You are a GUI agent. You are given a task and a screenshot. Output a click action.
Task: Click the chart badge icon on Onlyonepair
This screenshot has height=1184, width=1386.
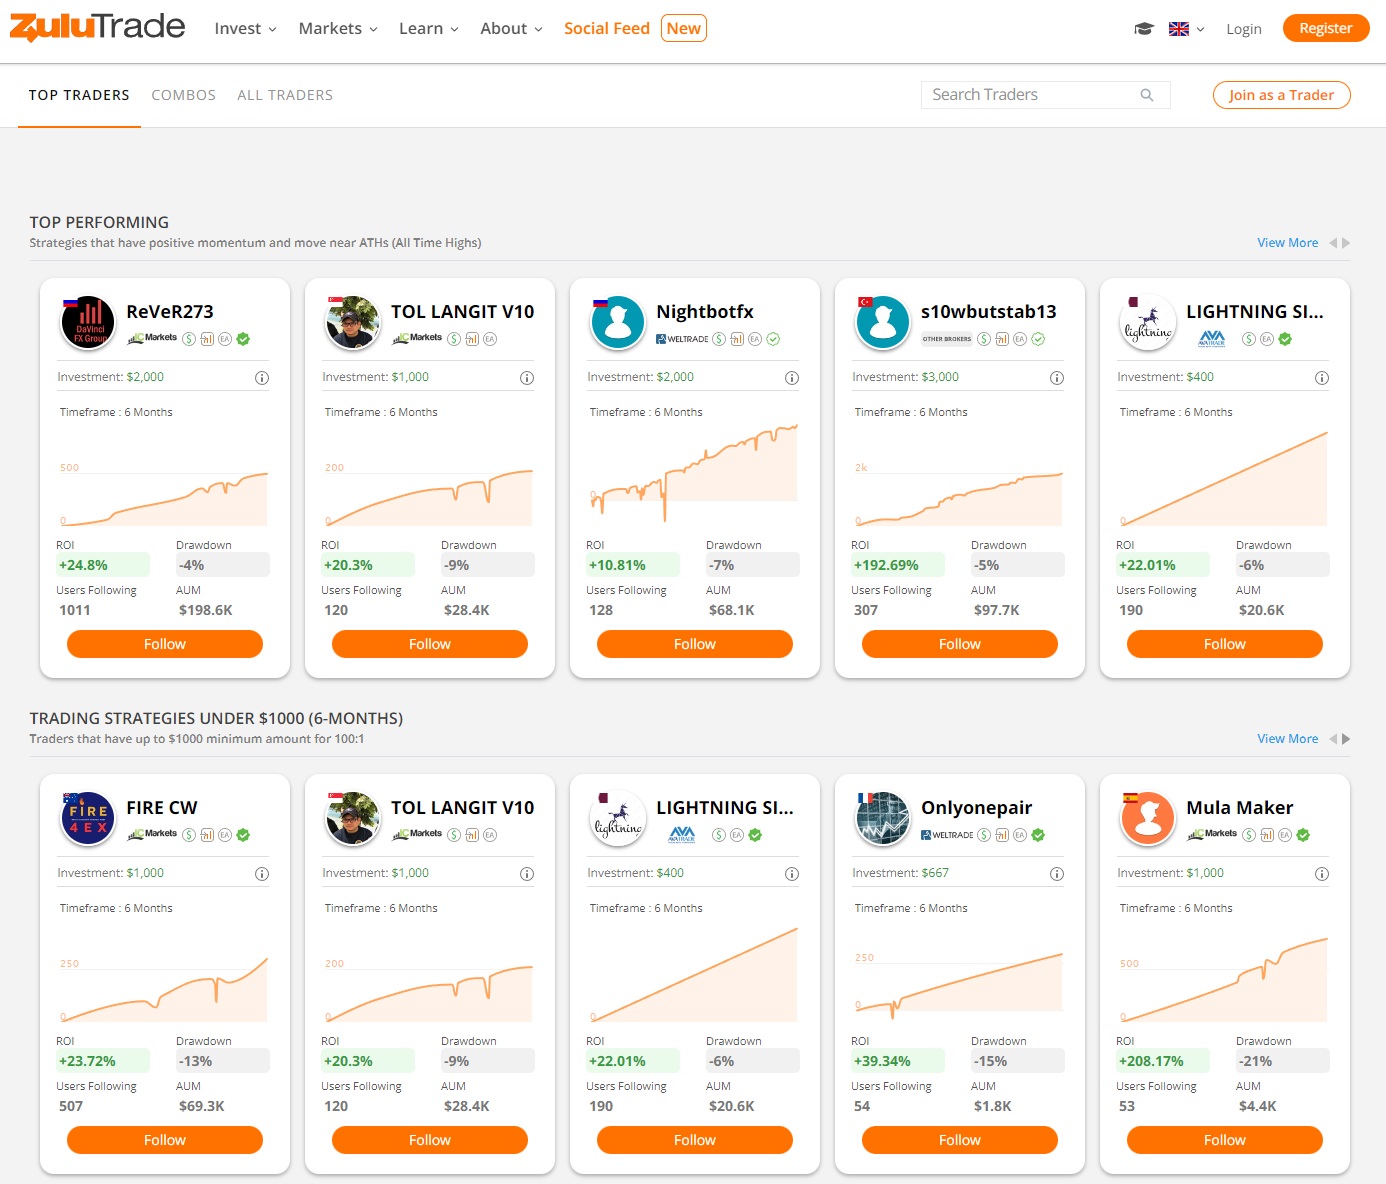pyautogui.click(x=1002, y=835)
